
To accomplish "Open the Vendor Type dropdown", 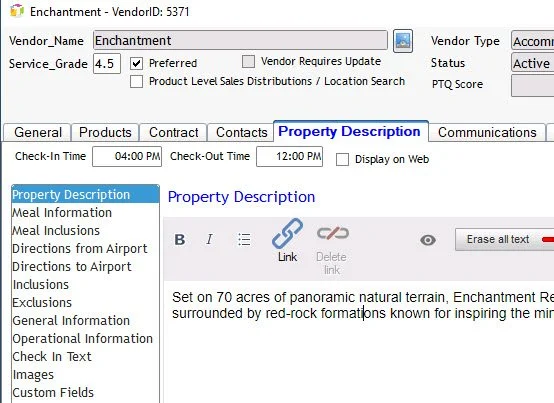I will 532,41.
